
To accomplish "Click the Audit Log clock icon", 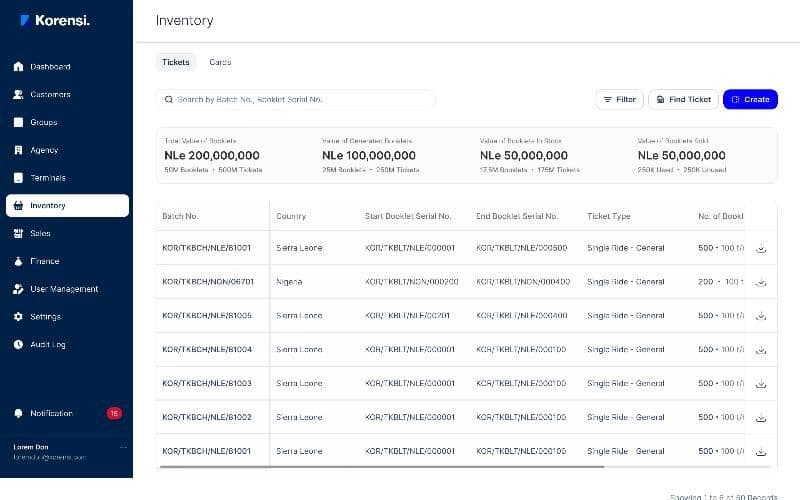I will click(18, 345).
